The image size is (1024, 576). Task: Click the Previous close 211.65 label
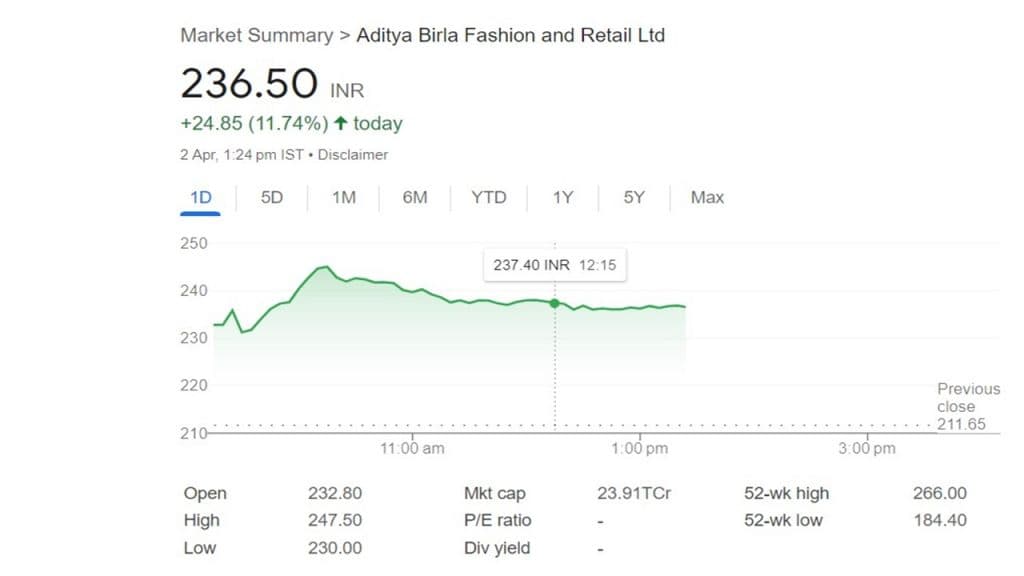(966, 406)
